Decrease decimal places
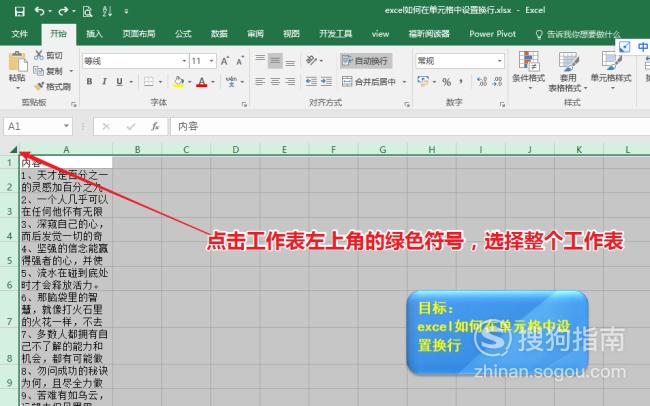The image size is (650, 406). (497, 82)
